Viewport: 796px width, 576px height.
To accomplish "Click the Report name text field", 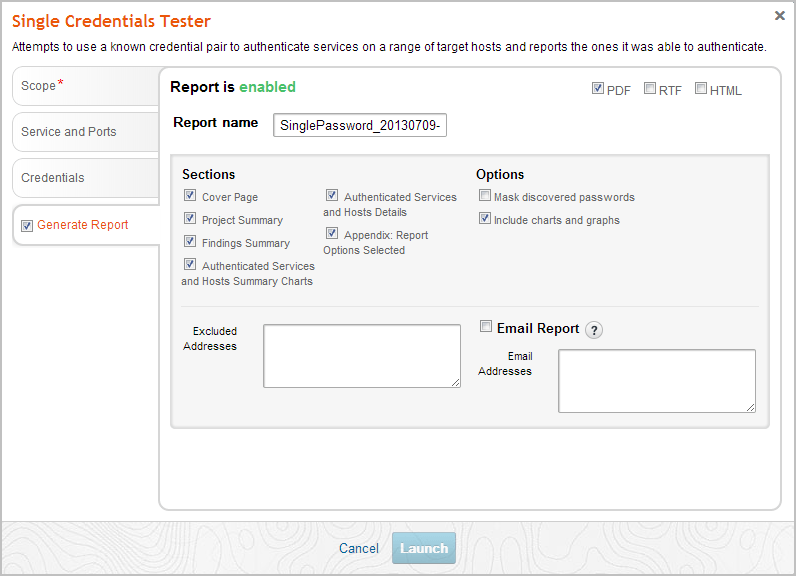I will pos(360,124).
